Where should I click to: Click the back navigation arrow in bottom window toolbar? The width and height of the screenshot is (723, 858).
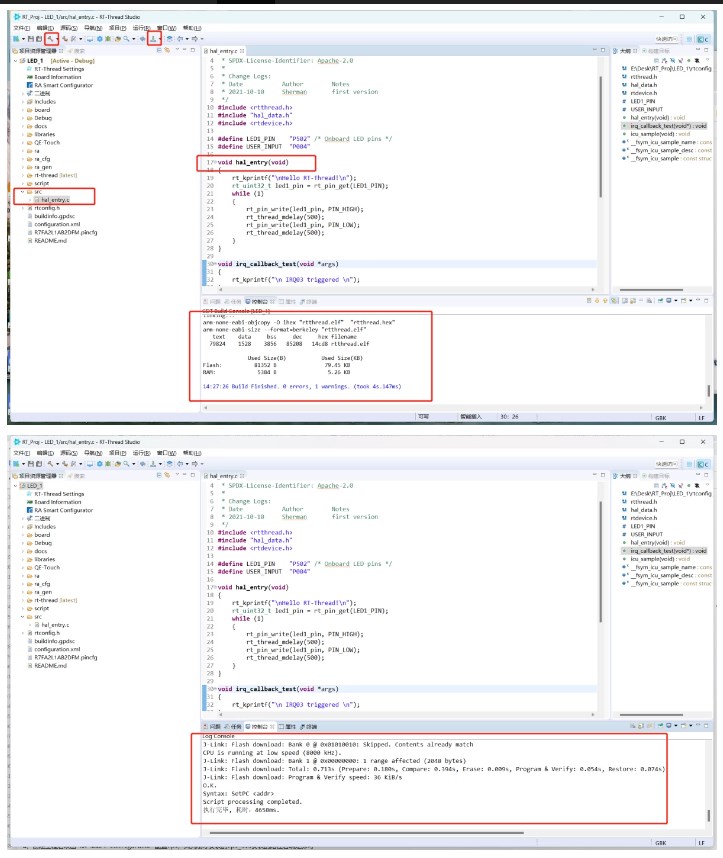coord(180,463)
